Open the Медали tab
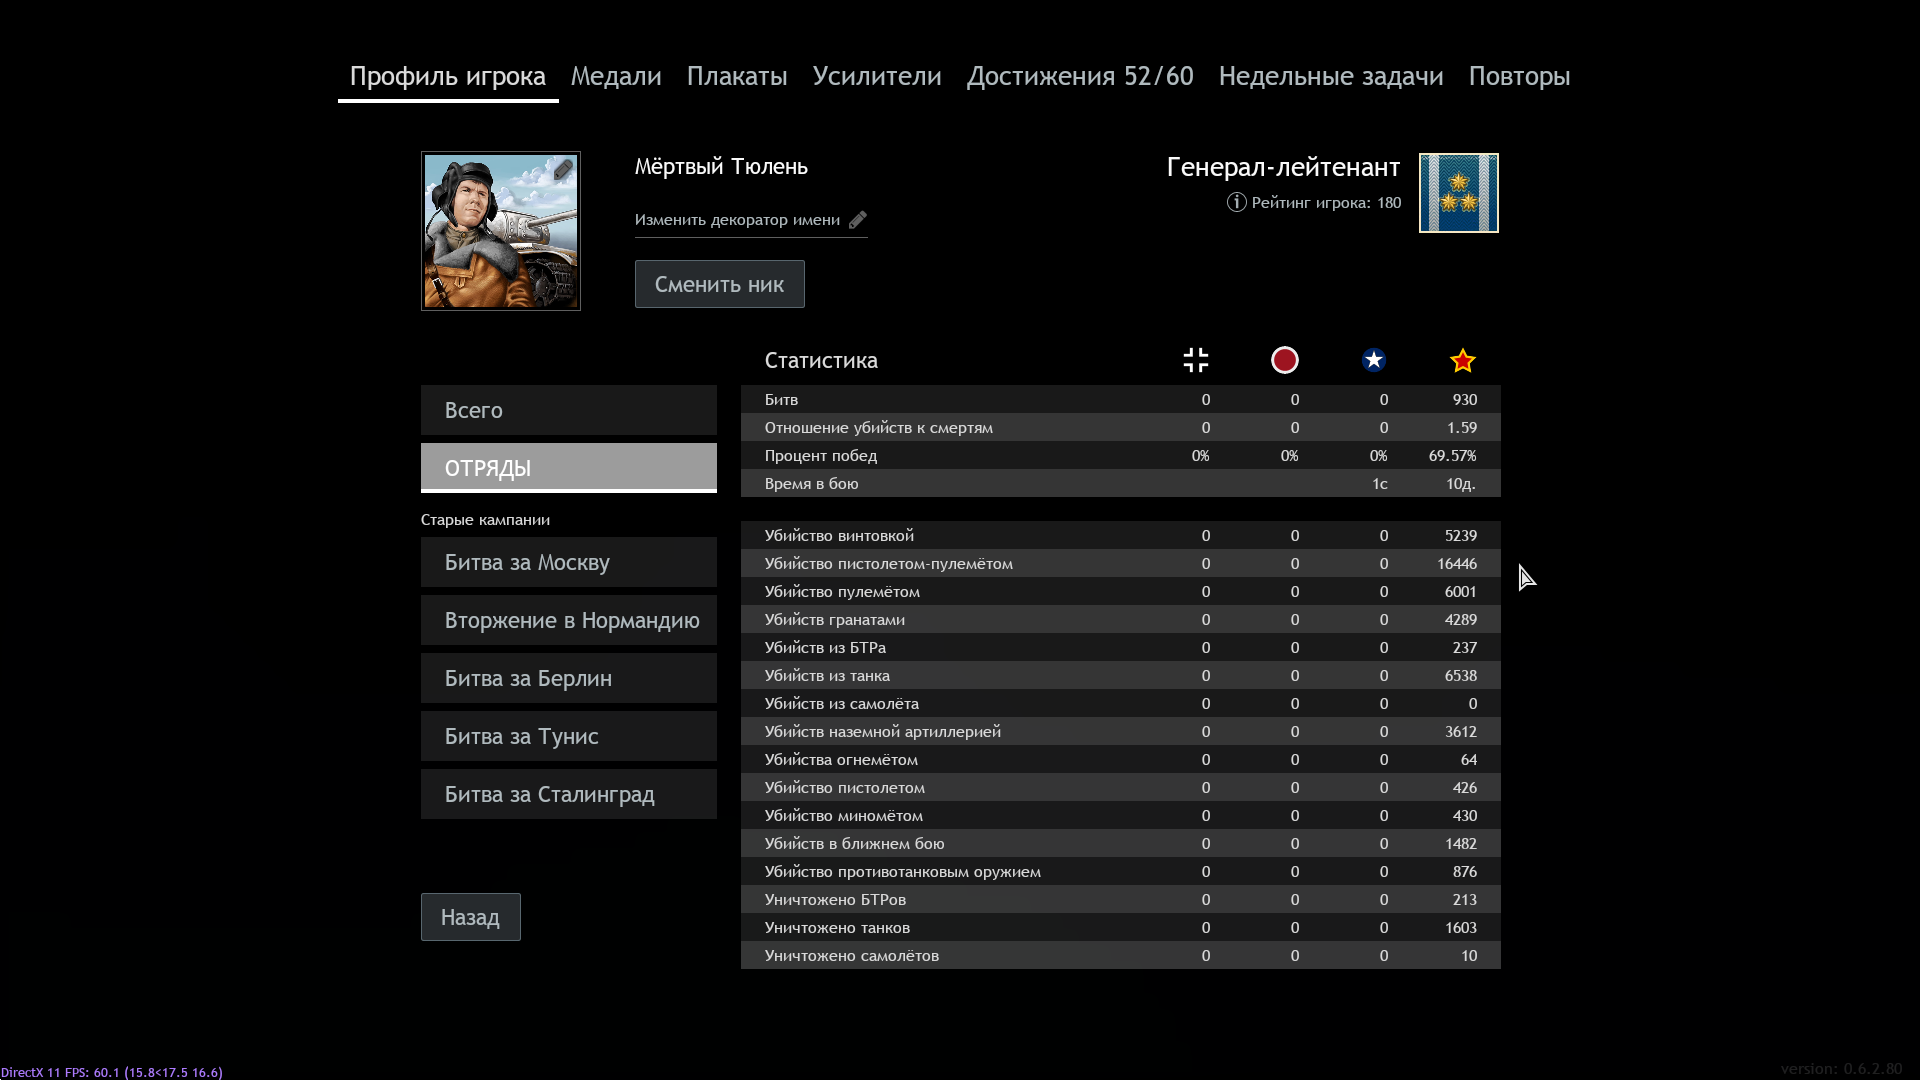1920x1080 pixels. pos(616,76)
